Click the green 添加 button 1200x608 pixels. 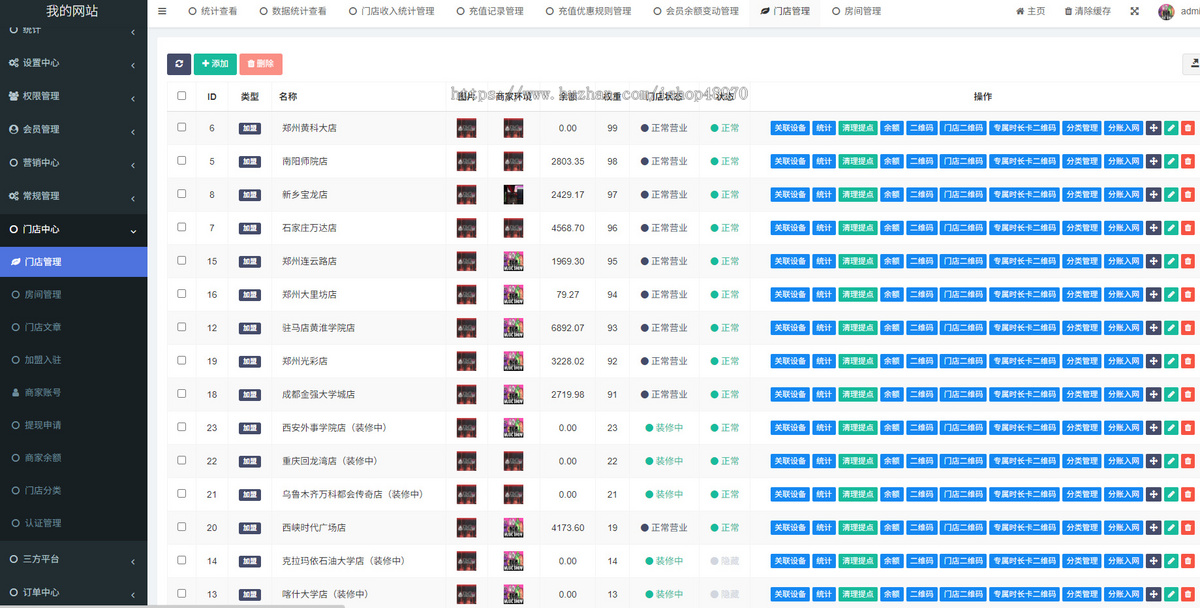(x=215, y=64)
